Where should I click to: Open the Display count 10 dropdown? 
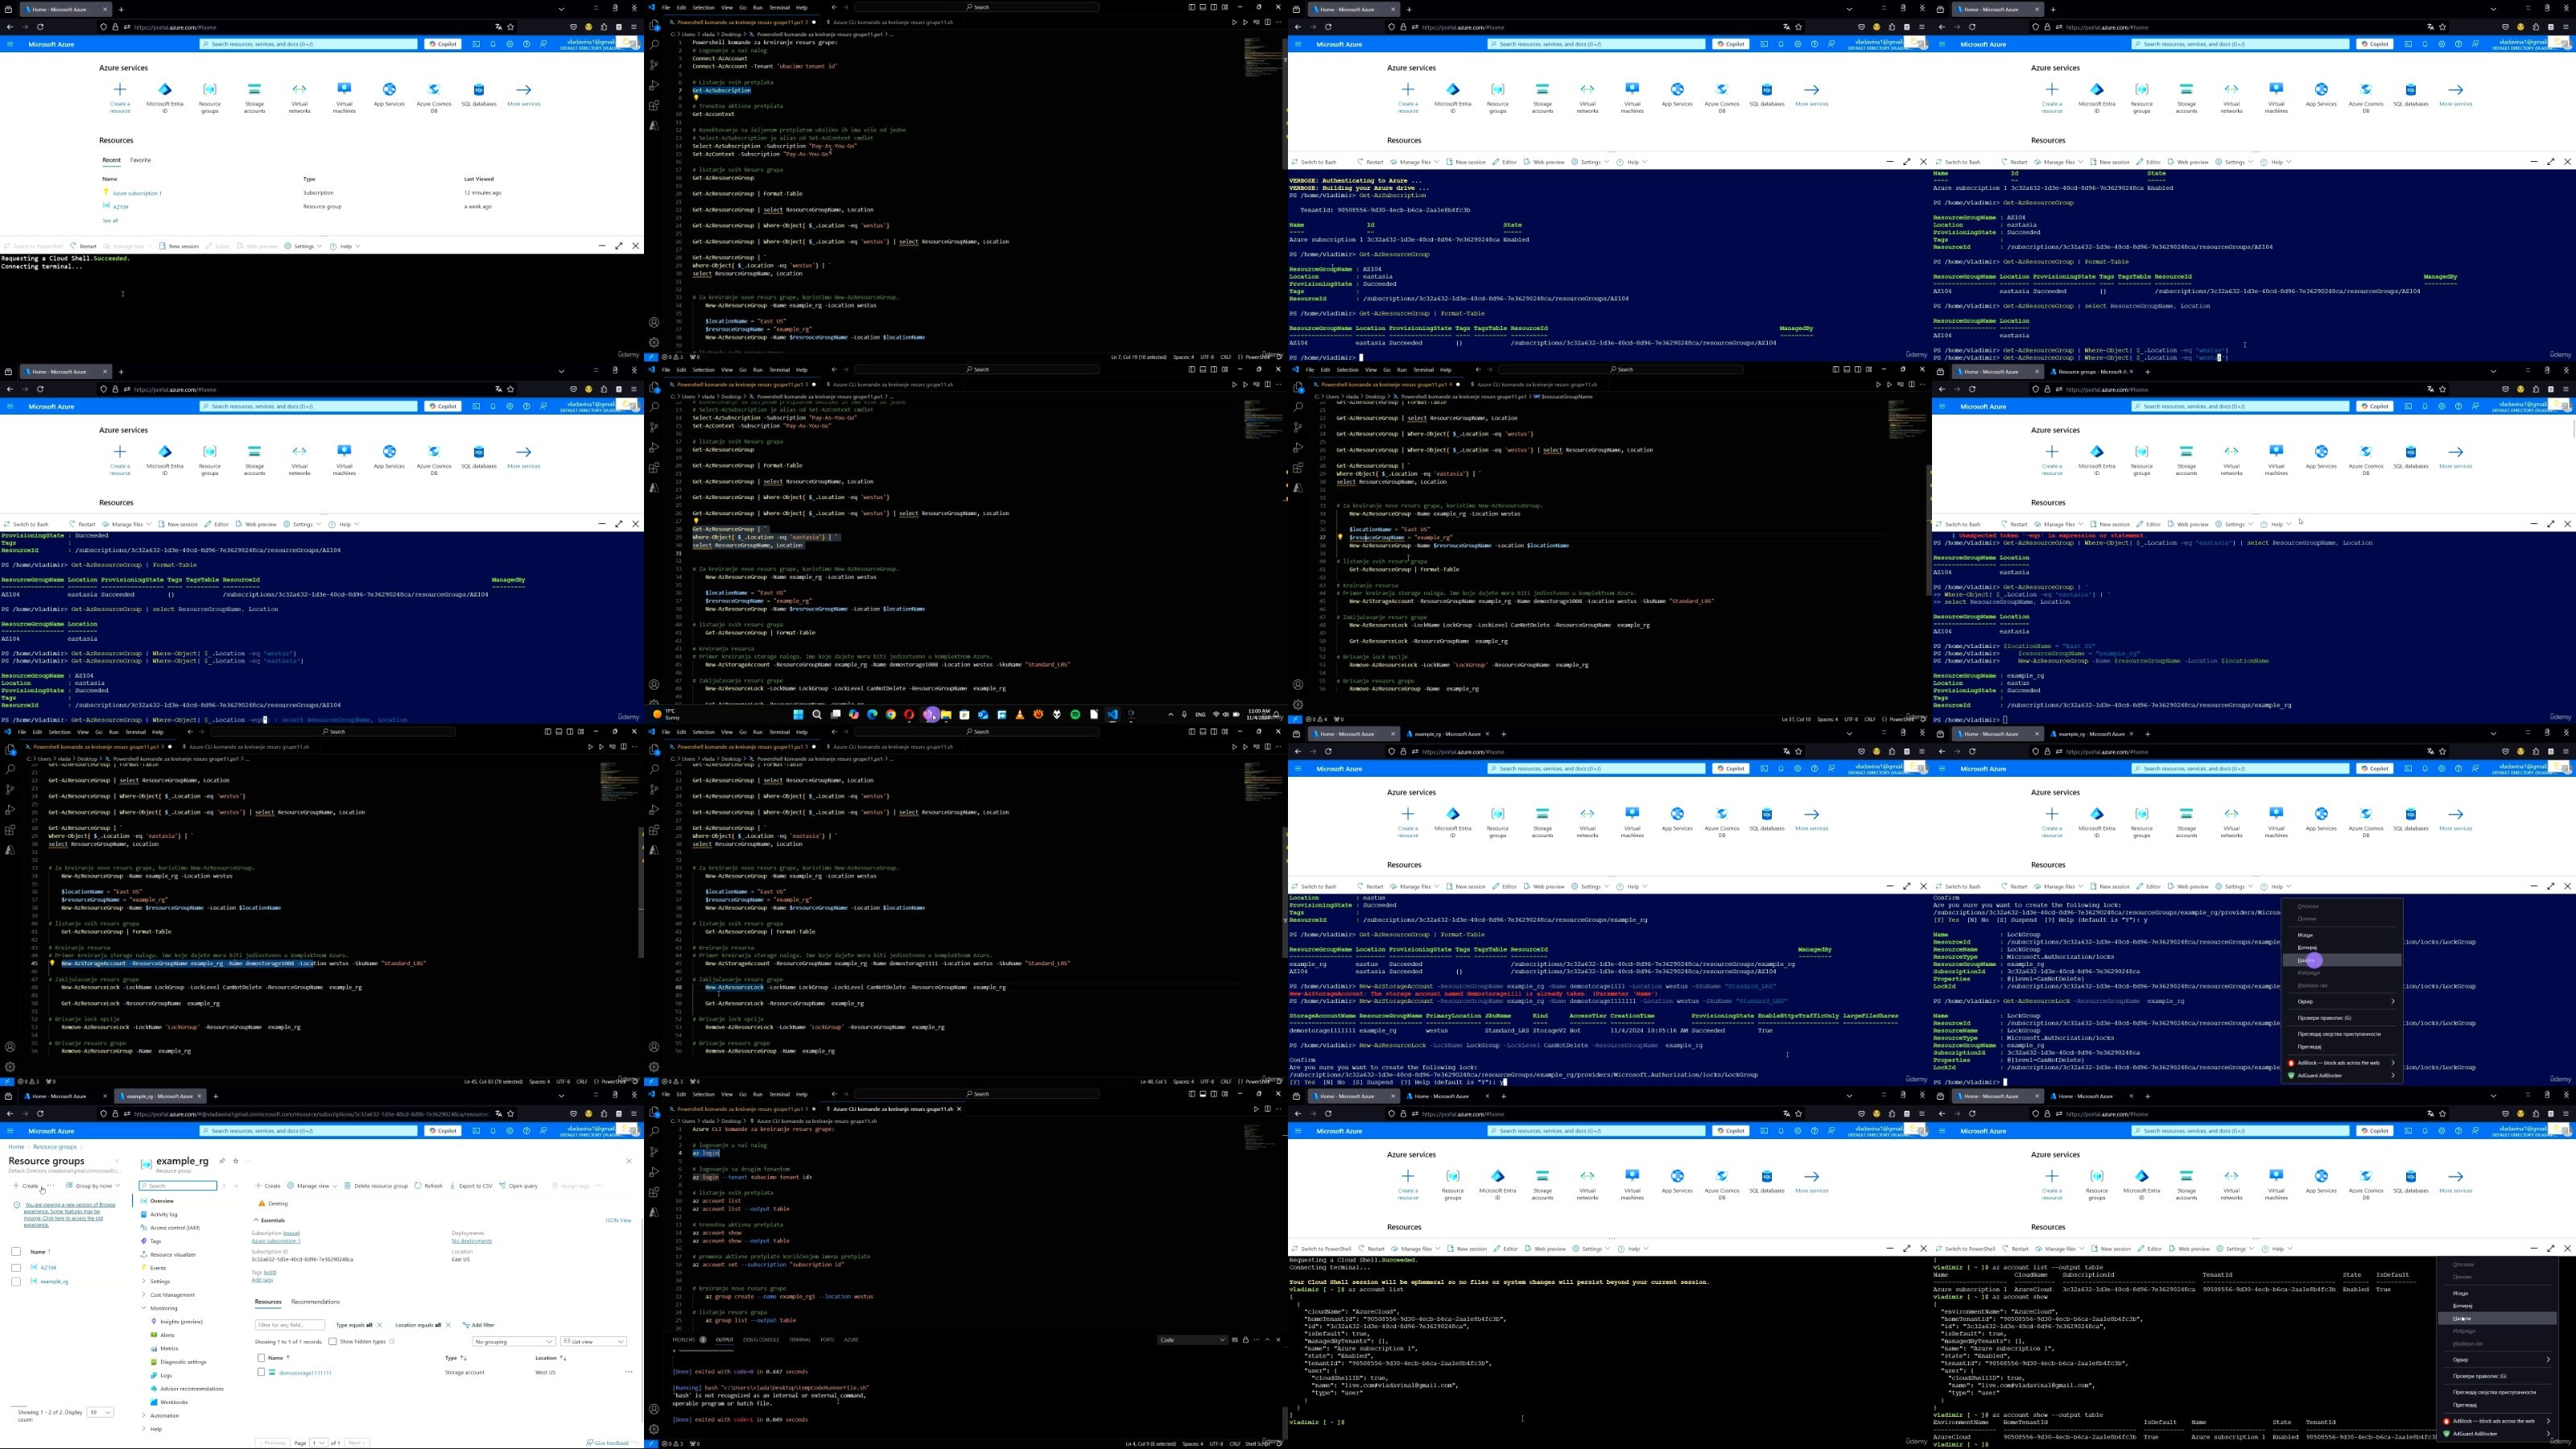pos(100,1412)
